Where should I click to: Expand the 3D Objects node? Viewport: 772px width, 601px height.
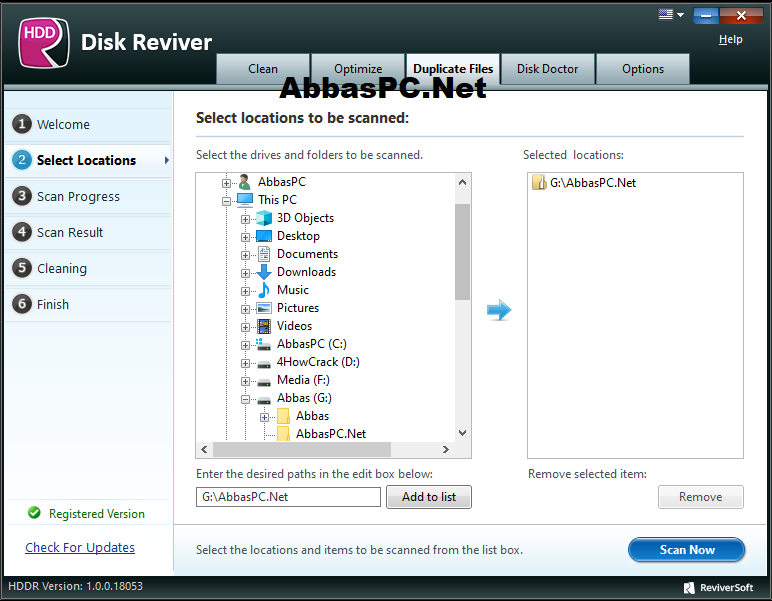pos(245,219)
